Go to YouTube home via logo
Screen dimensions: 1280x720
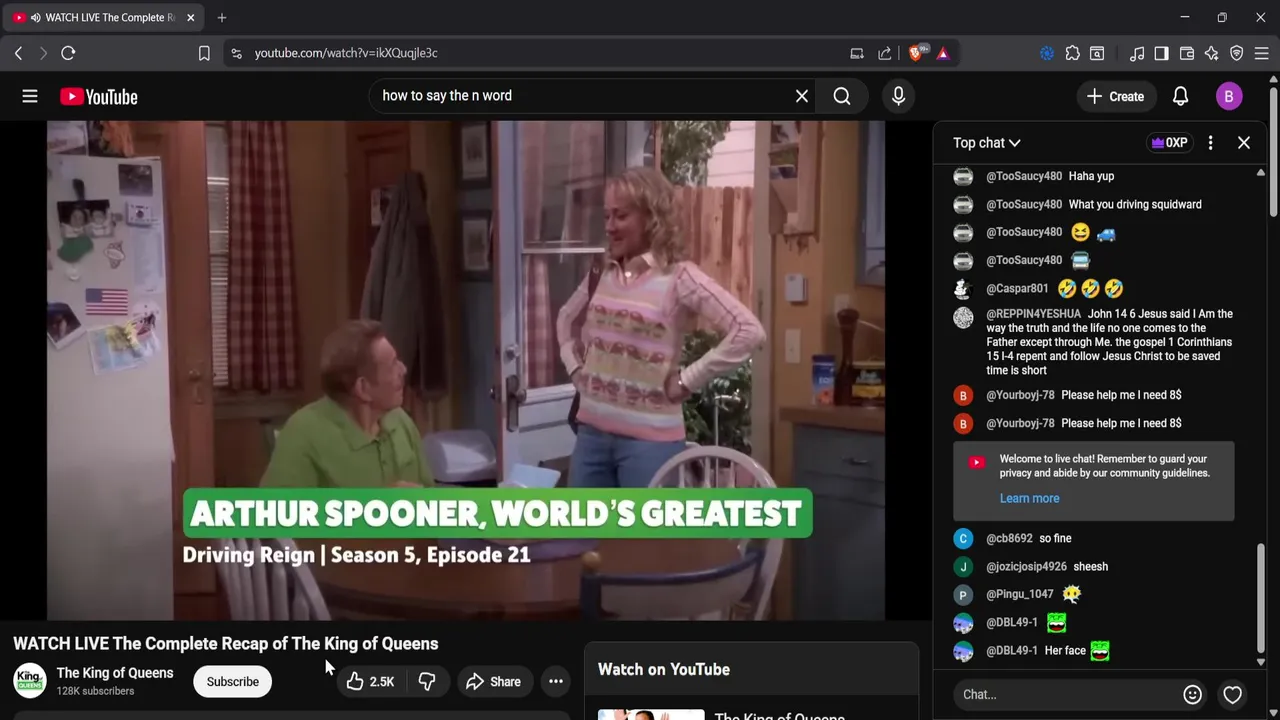tap(98, 97)
